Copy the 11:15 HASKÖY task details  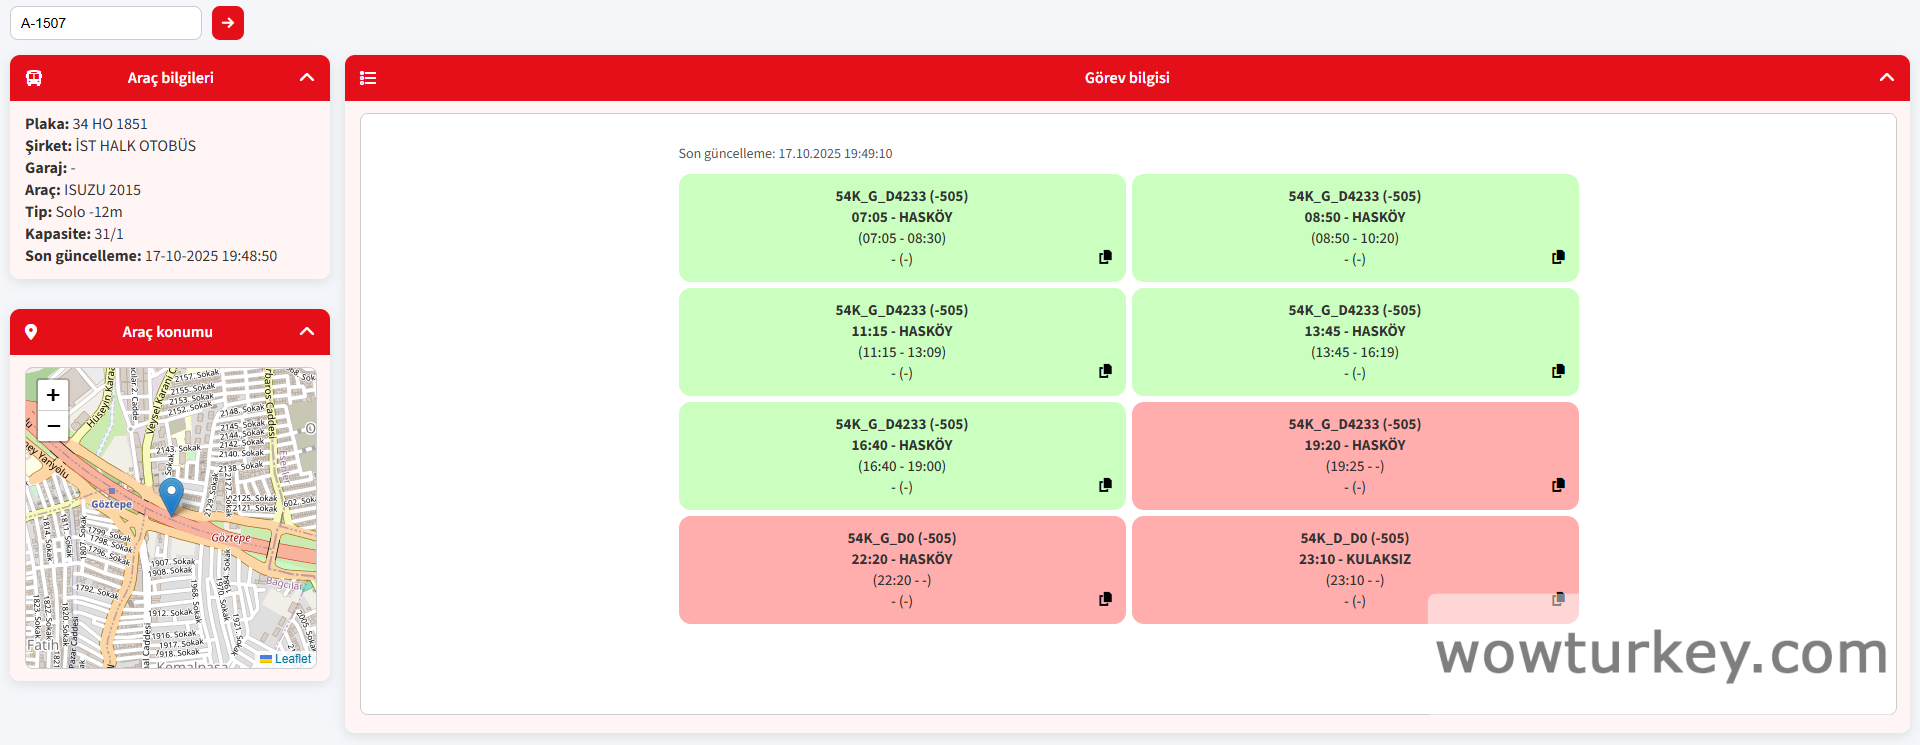tap(1105, 371)
